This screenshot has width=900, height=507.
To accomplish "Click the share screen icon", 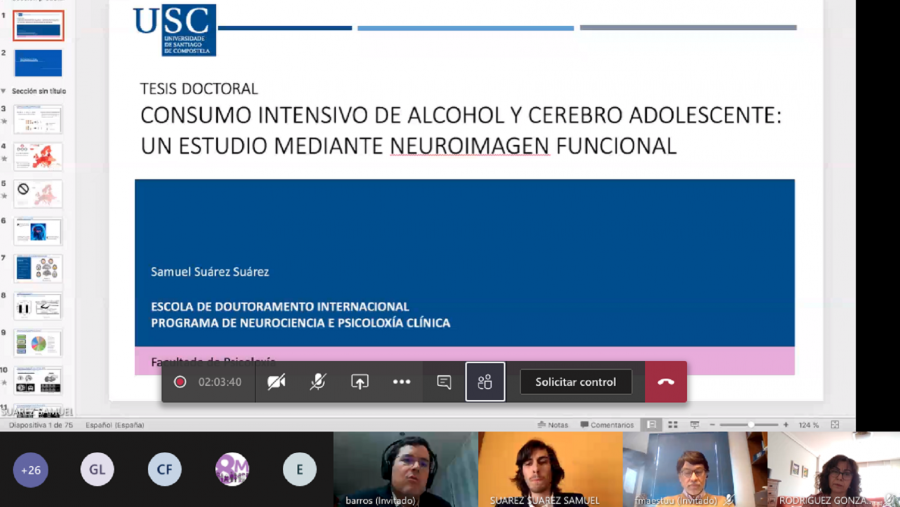I will tap(360, 382).
